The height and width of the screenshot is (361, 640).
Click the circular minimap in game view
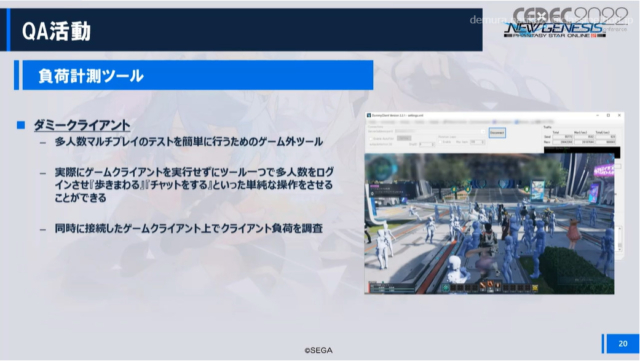pyautogui.click(x=381, y=169)
